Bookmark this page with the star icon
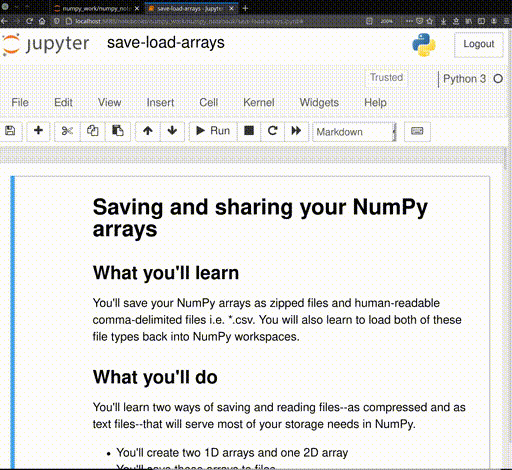The height and width of the screenshot is (470, 512). coord(430,21)
